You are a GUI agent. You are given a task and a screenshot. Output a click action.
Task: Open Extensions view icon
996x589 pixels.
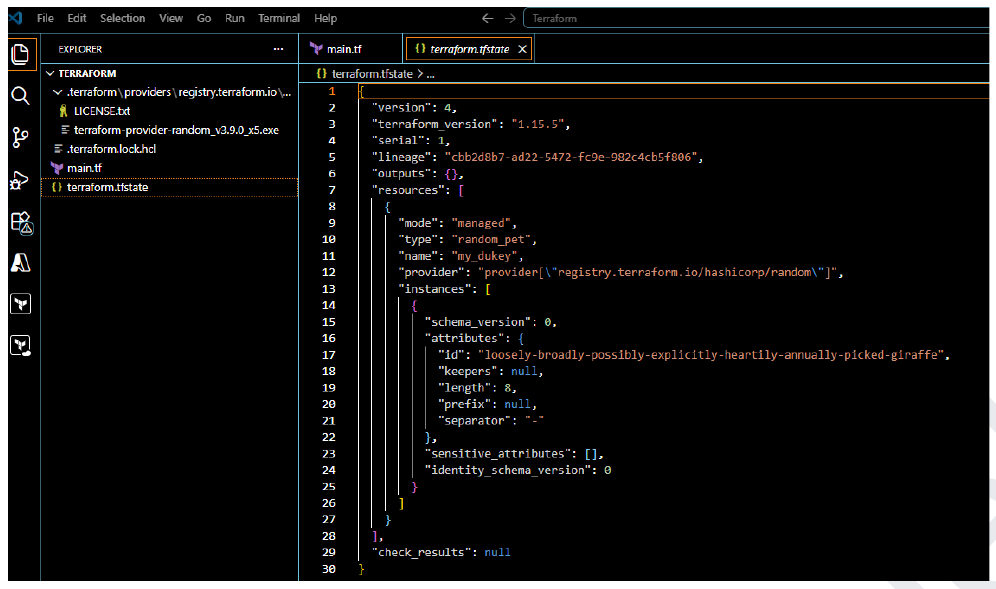(21, 222)
